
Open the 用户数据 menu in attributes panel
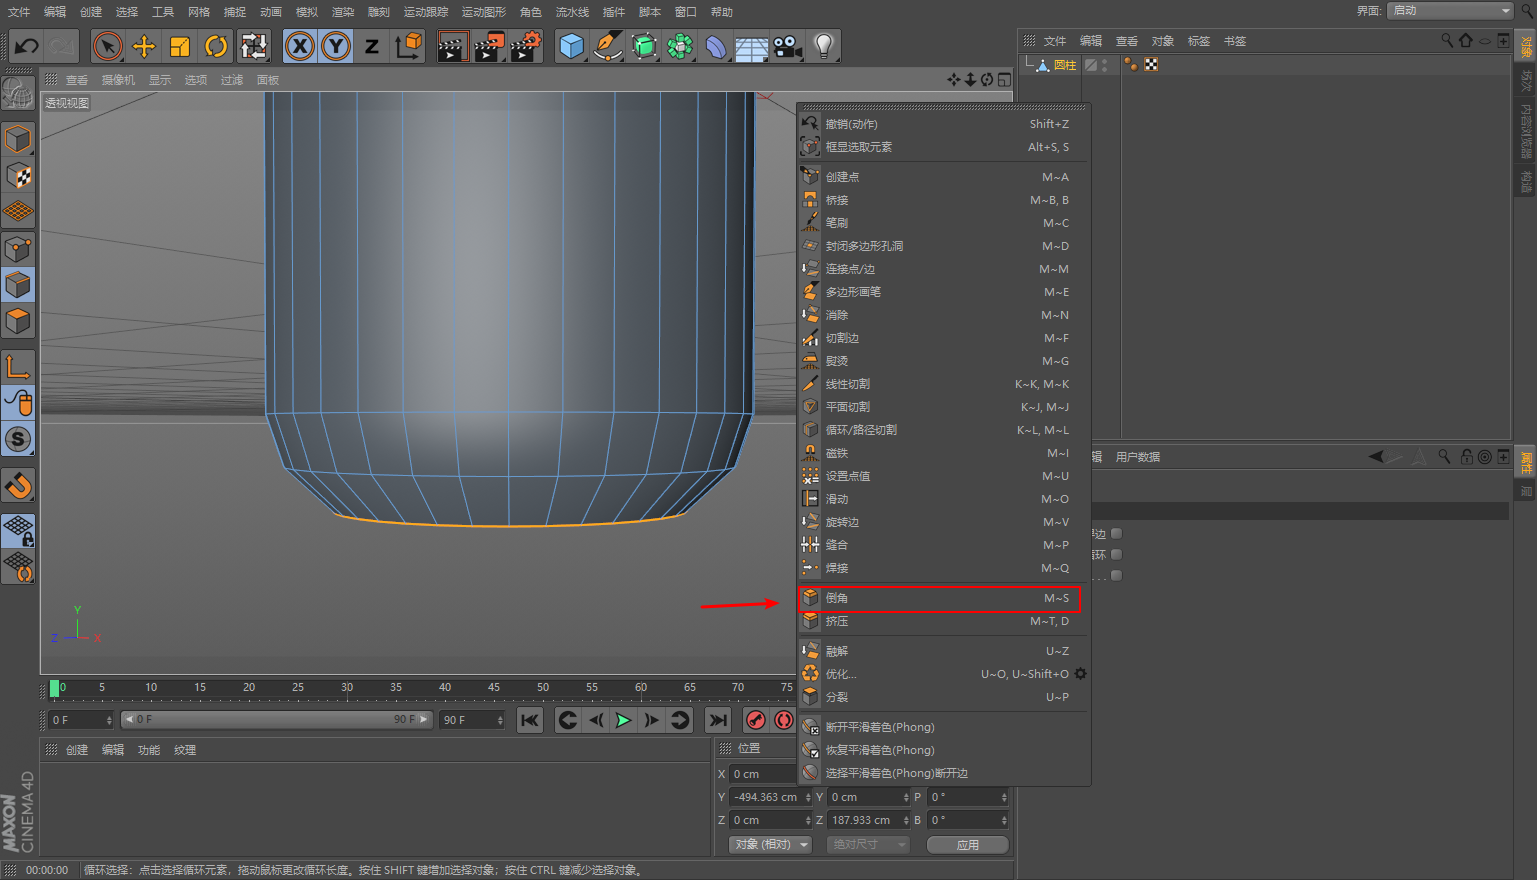pos(1138,457)
